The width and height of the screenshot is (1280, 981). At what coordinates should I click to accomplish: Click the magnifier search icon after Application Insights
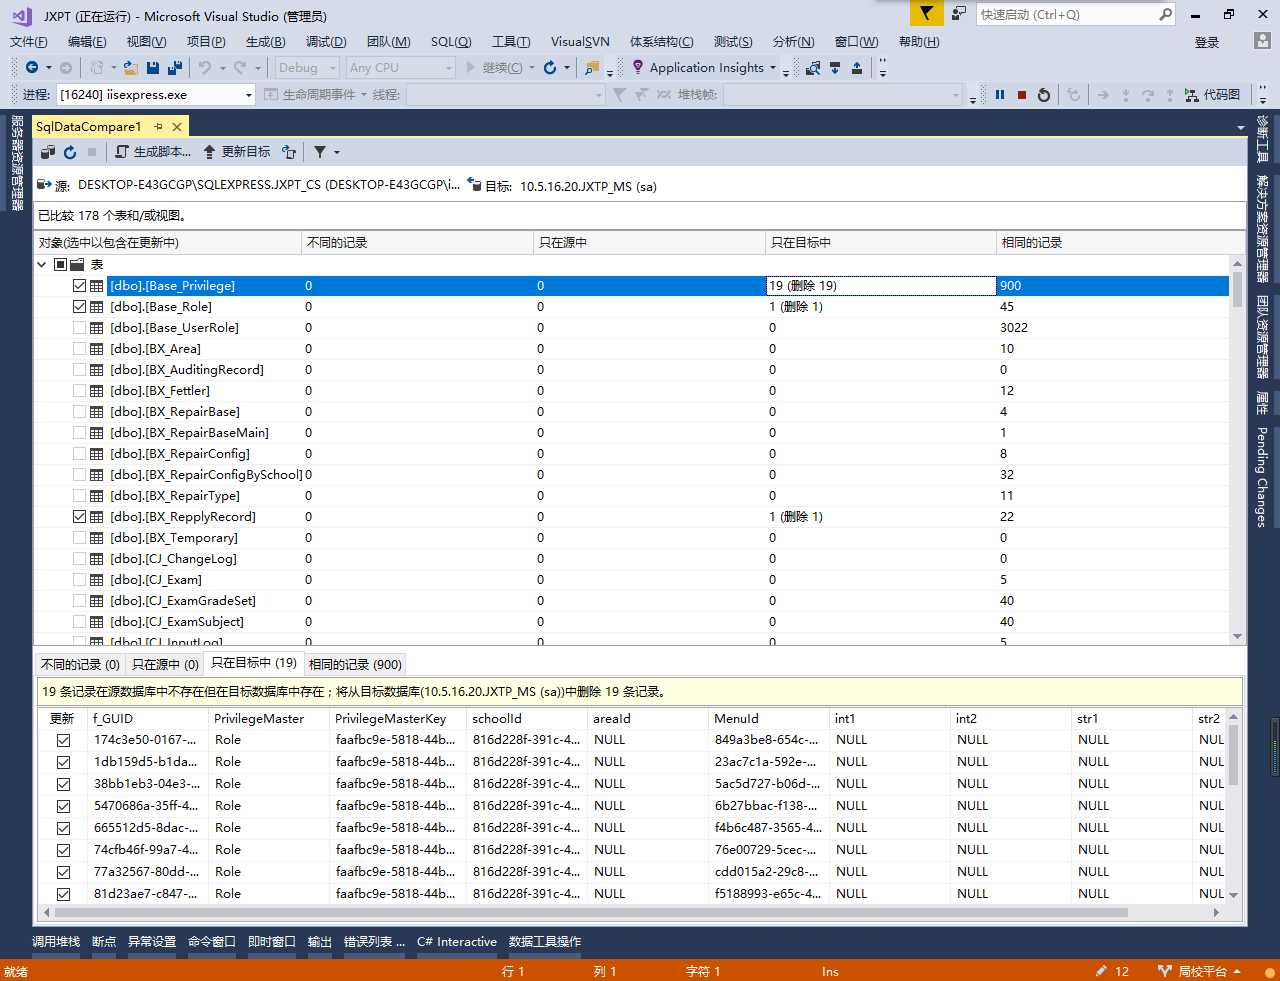pyautogui.click(x=813, y=67)
